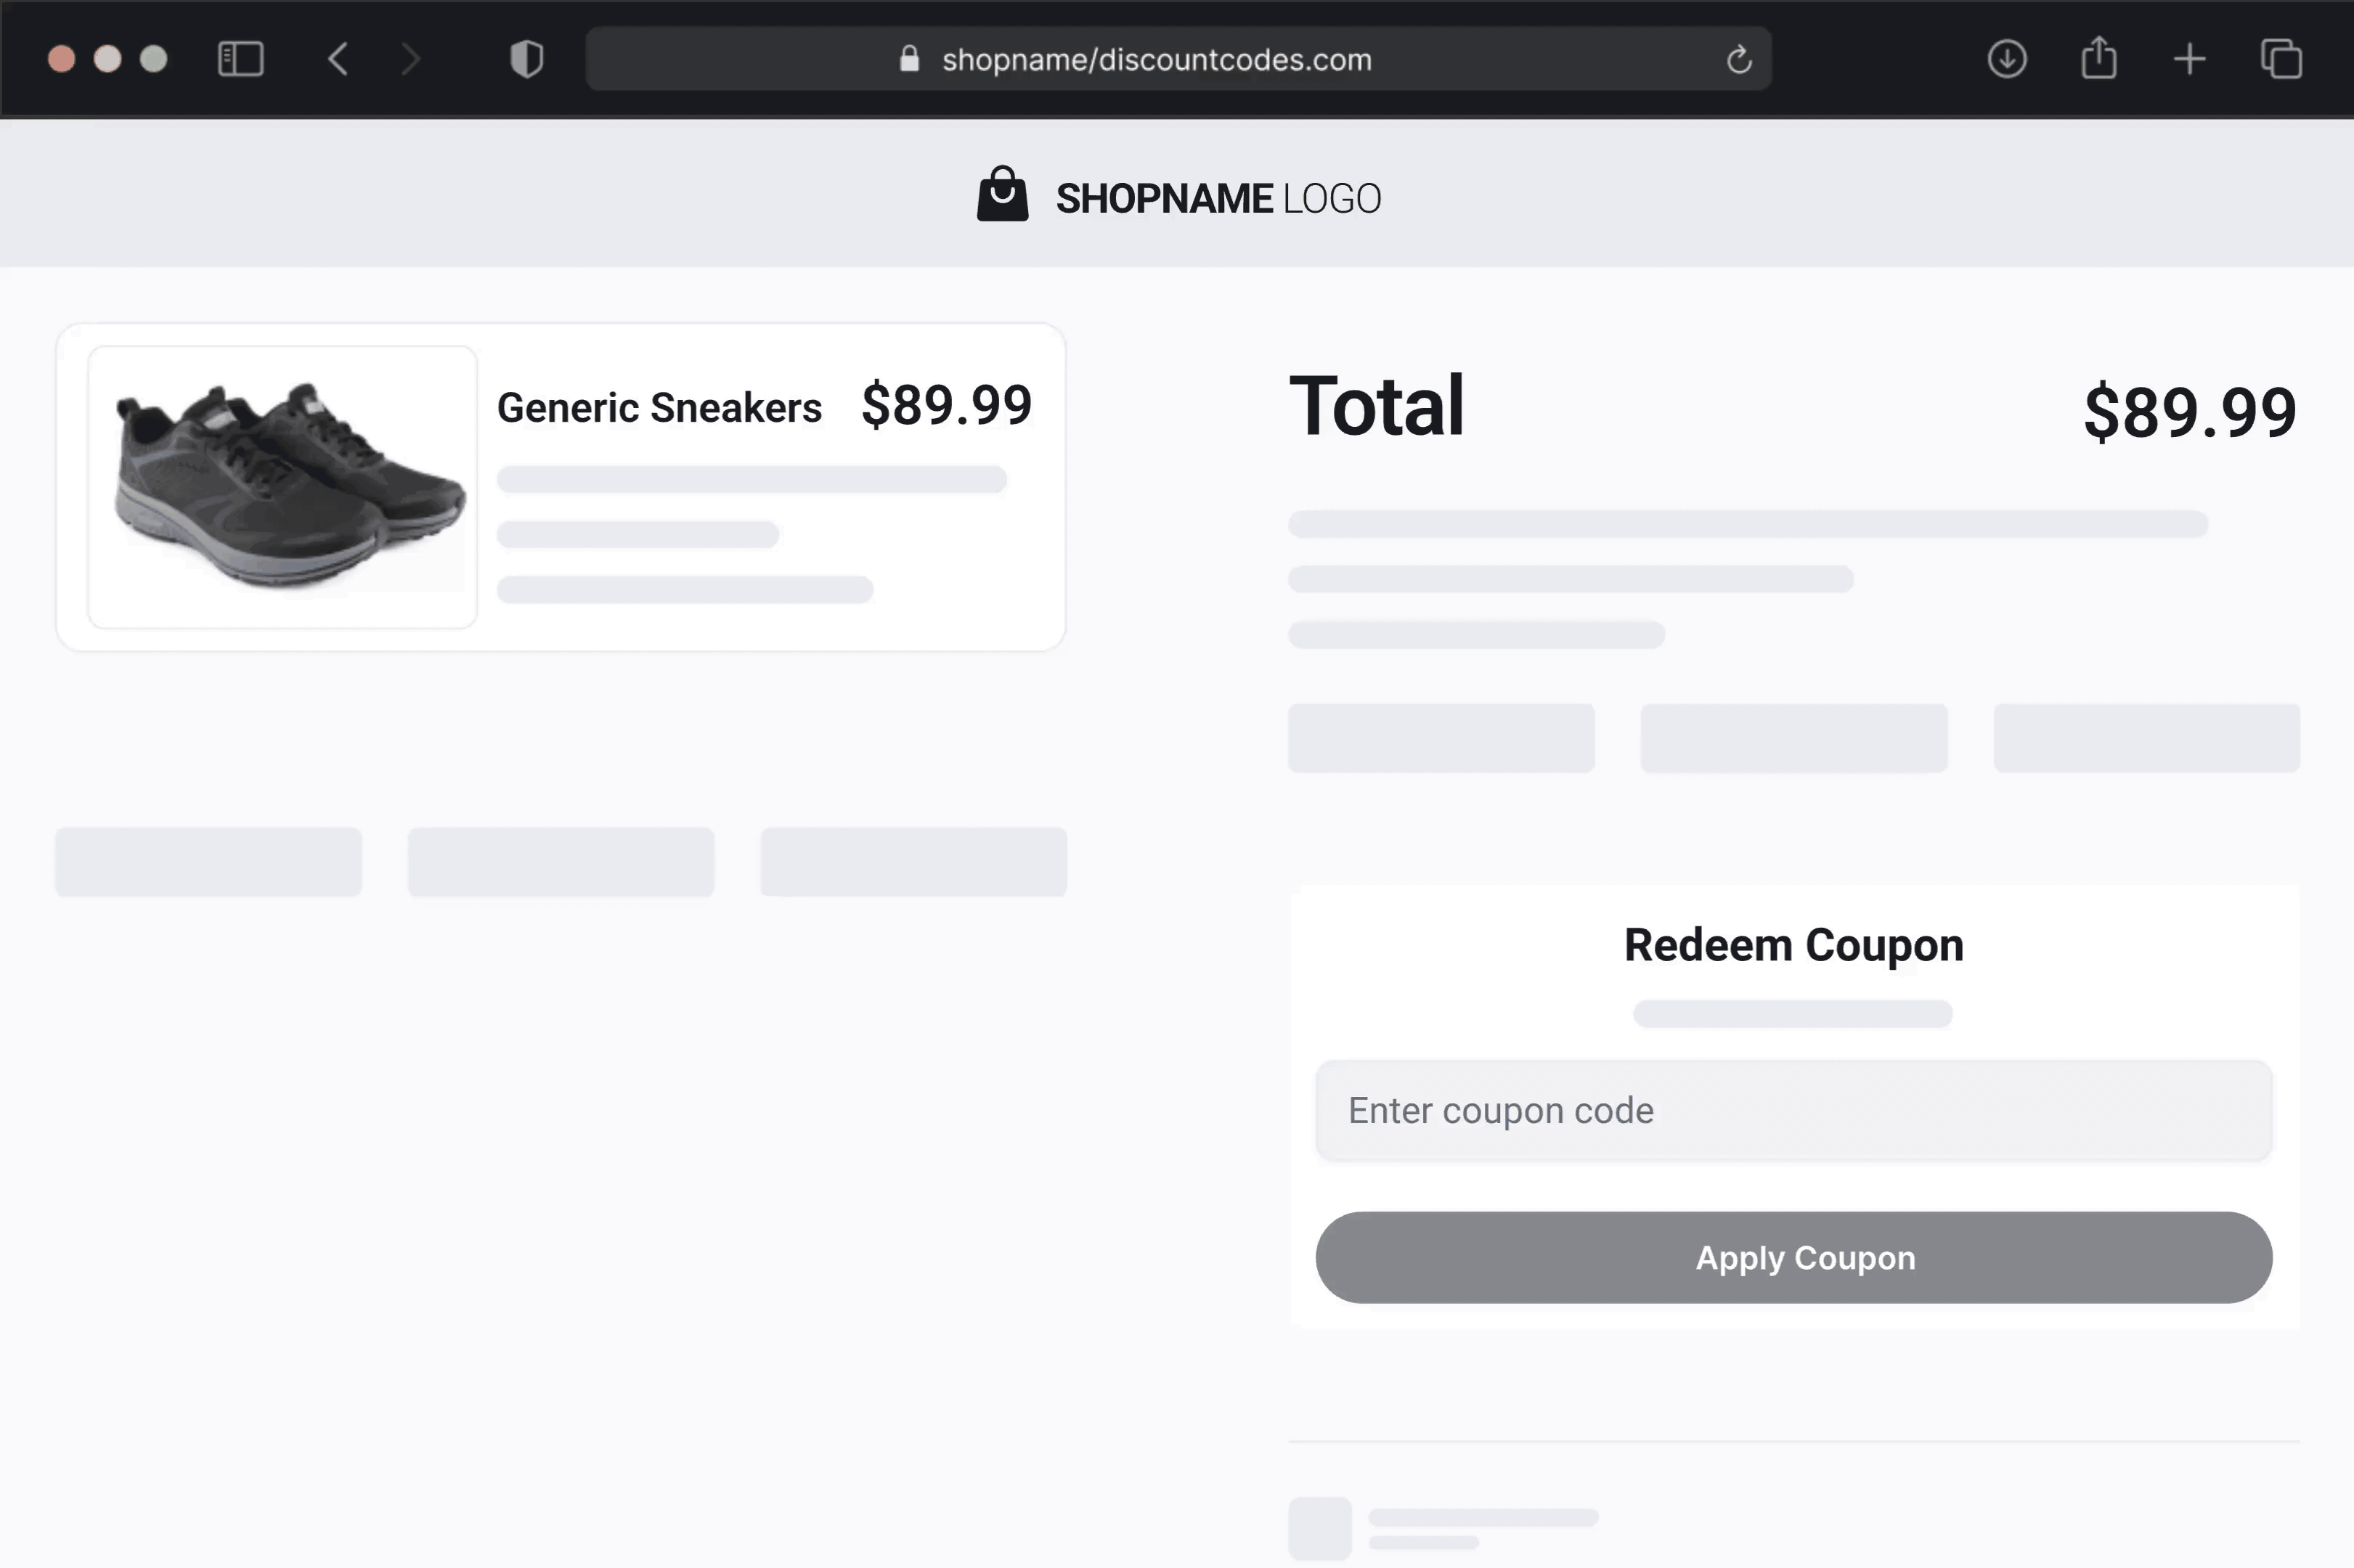2354x1568 pixels.
Task: Open the downloads icon
Action: (2007, 59)
